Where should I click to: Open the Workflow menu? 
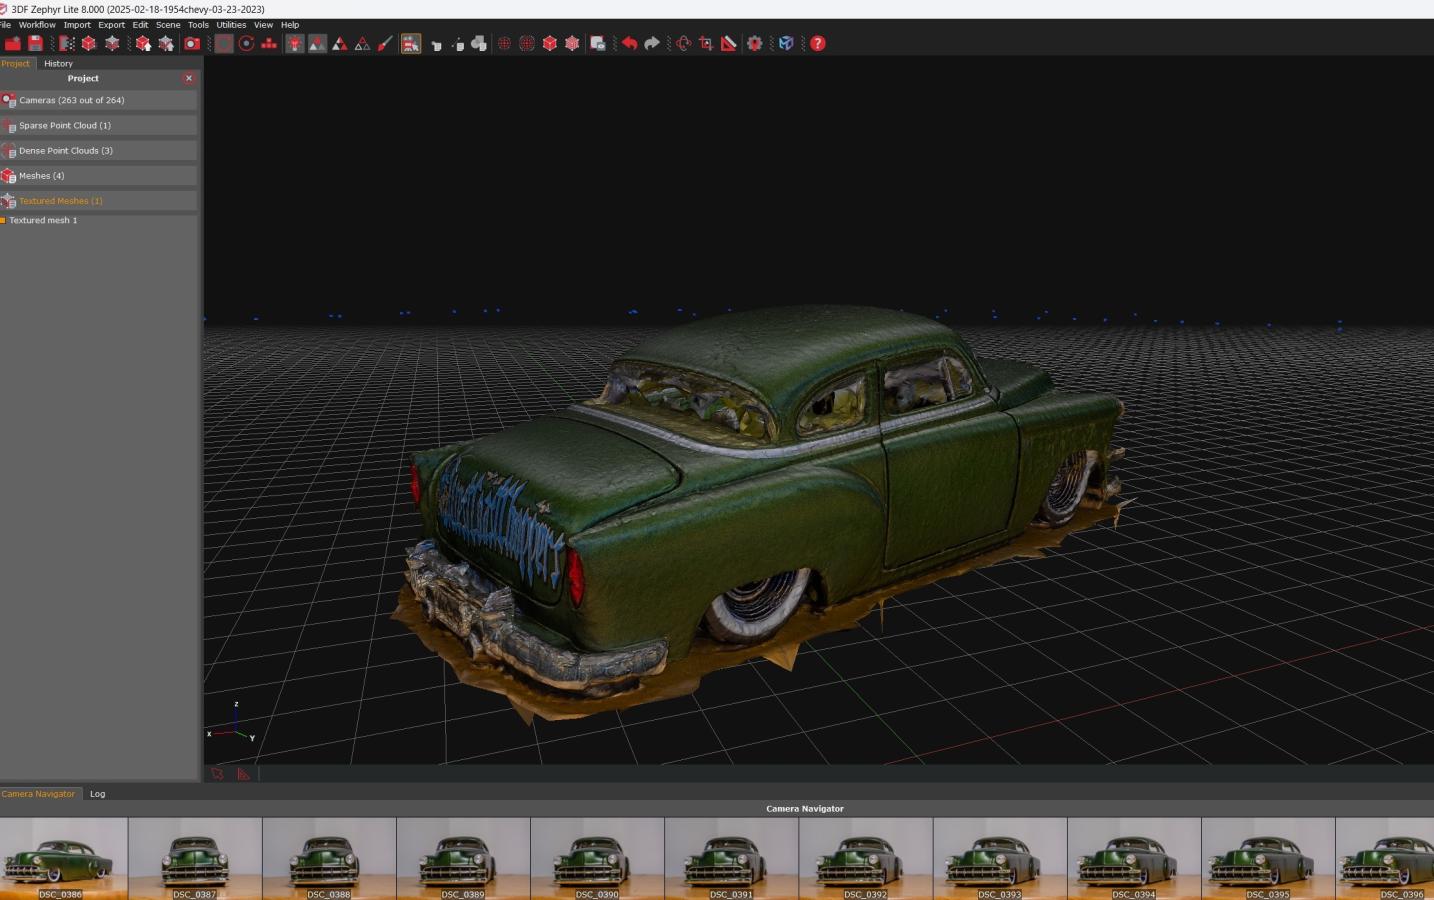(37, 25)
